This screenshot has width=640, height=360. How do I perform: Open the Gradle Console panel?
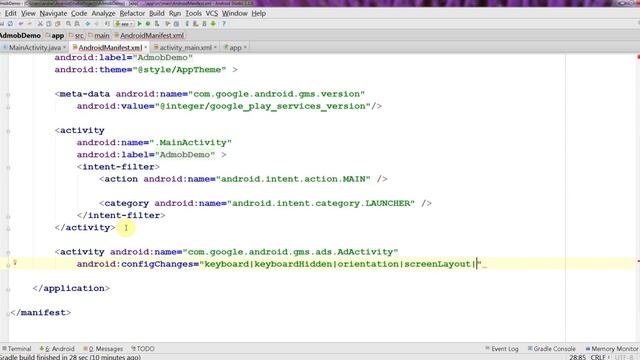551,349
